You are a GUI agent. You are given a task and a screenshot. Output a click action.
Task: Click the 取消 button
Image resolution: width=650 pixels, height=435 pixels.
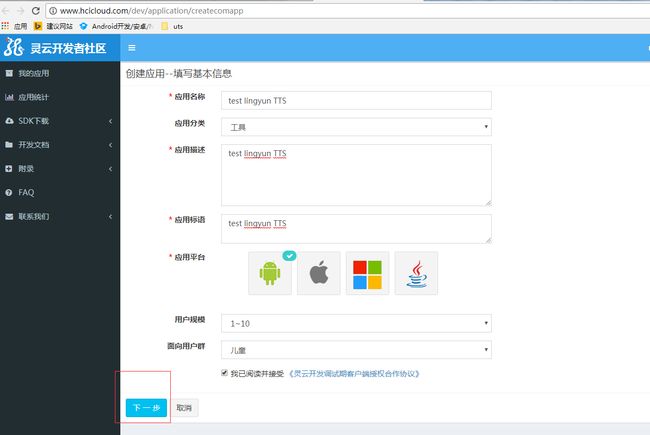pyautogui.click(x=184, y=408)
